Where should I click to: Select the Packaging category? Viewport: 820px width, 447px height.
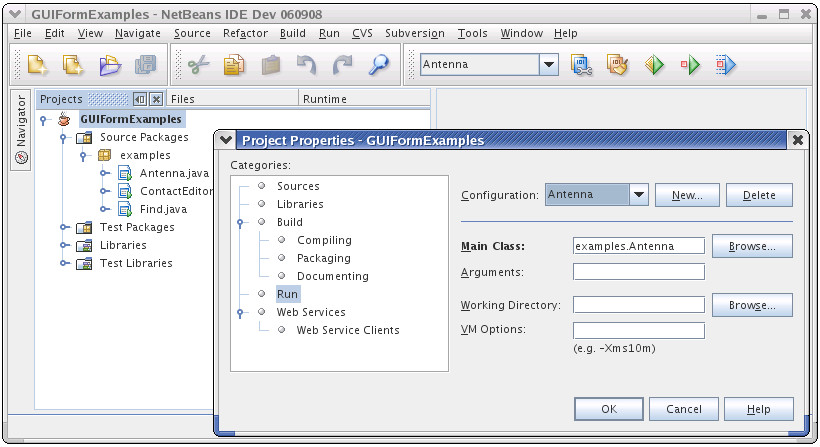coord(324,258)
